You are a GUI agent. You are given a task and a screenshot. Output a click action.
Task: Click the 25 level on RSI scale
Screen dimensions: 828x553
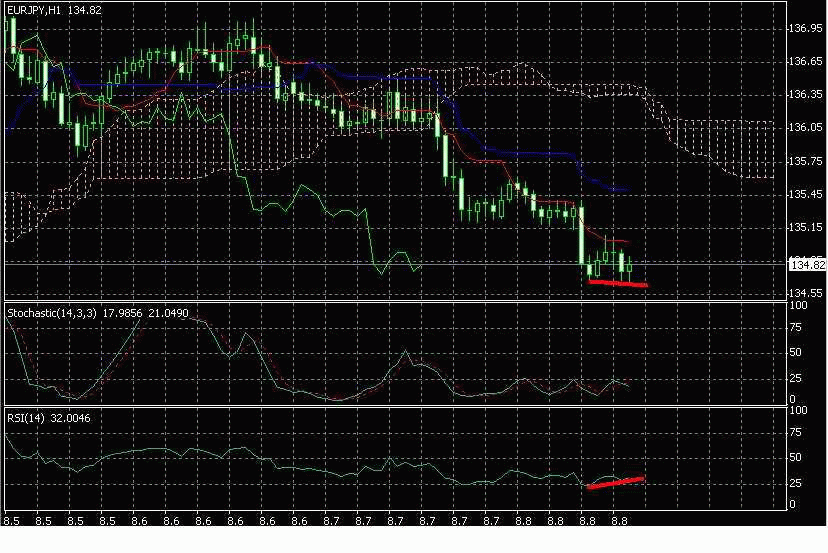pos(795,483)
